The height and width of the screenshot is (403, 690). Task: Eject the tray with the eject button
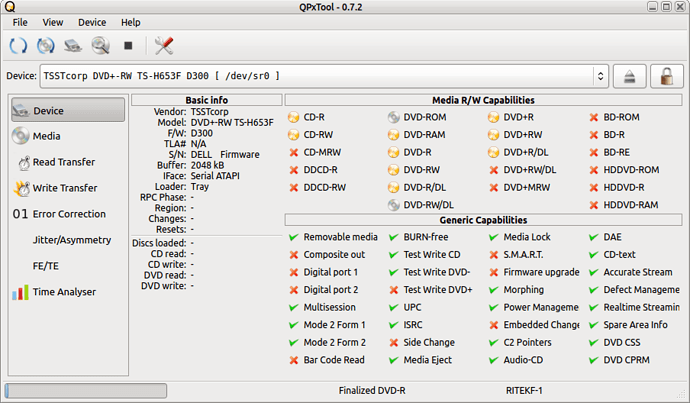(630, 76)
